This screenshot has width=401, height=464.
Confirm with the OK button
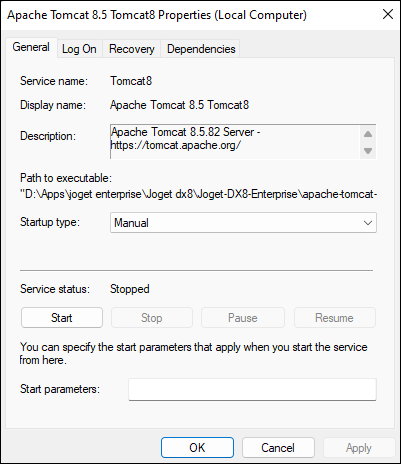click(x=197, y=448)
